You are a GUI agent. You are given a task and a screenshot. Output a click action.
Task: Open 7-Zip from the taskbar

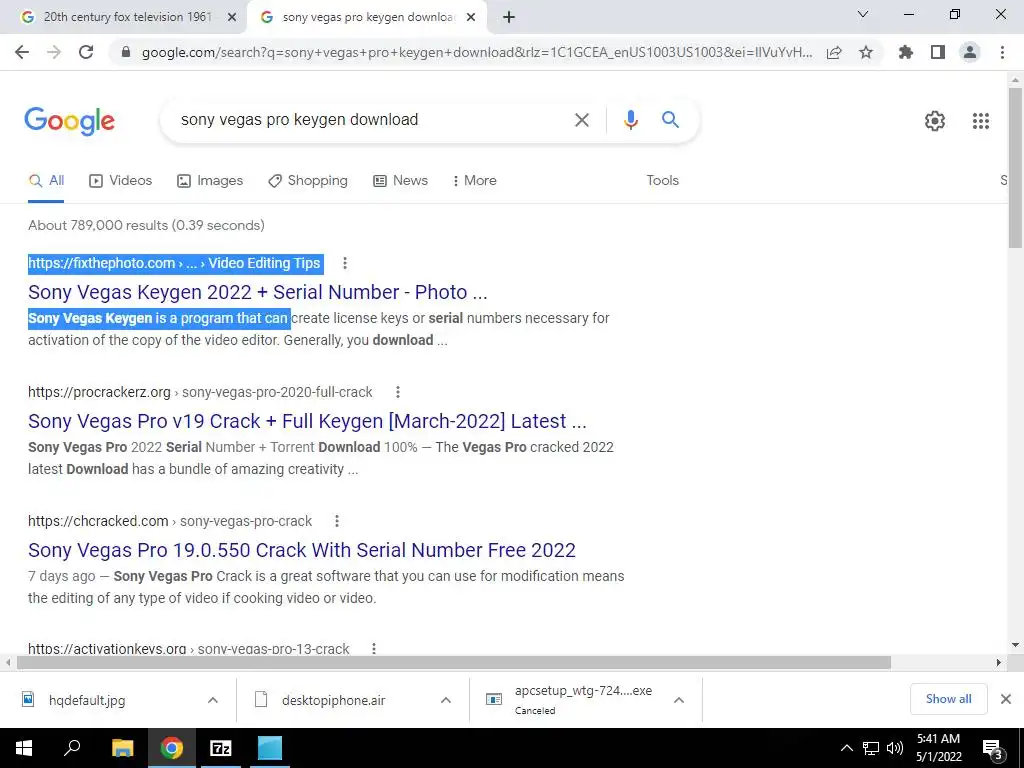pos(220,748)
